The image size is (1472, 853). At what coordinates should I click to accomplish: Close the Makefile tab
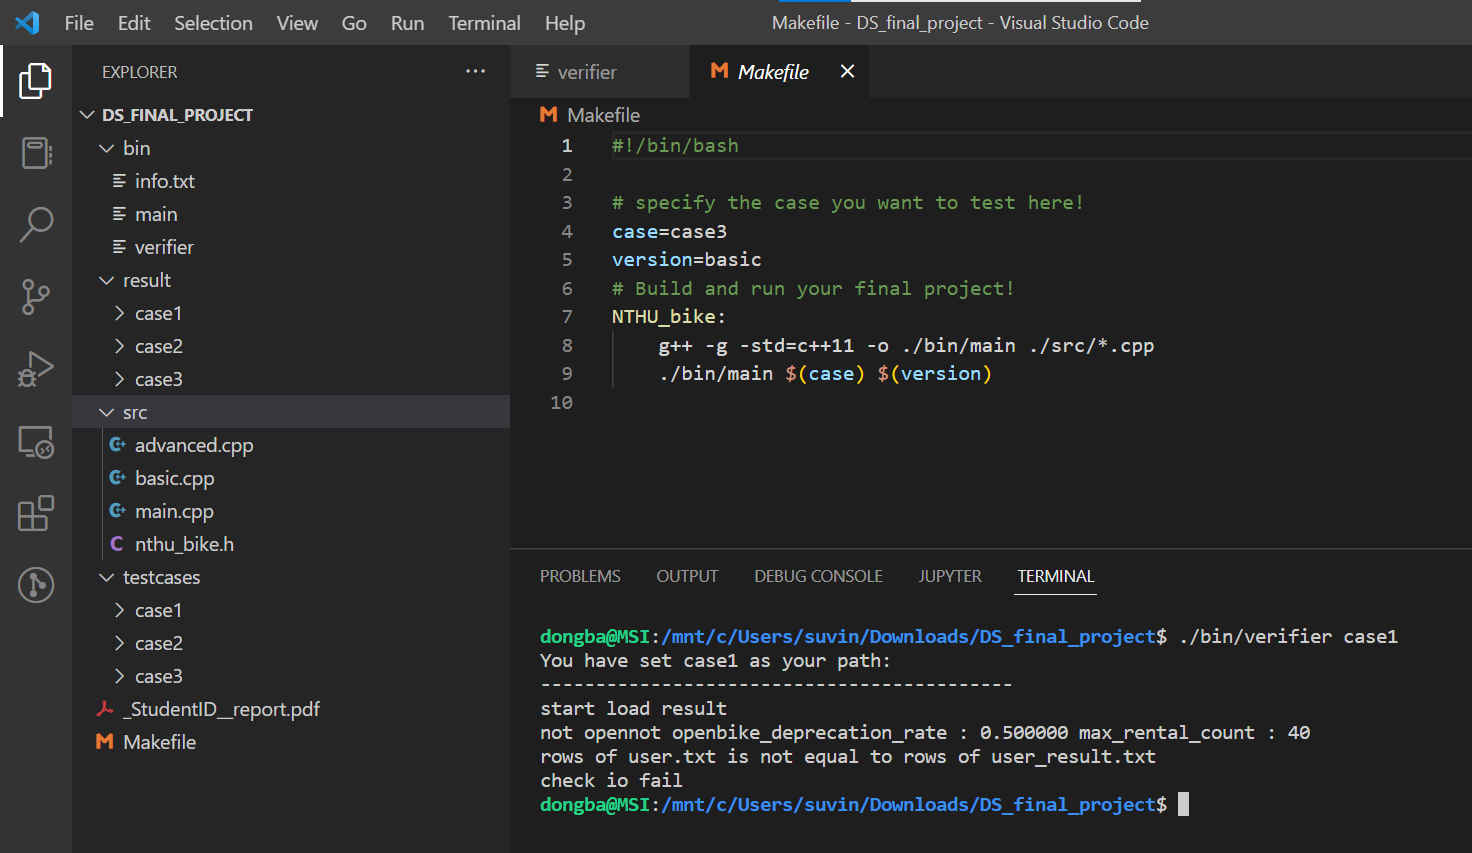tap(846, 71)
